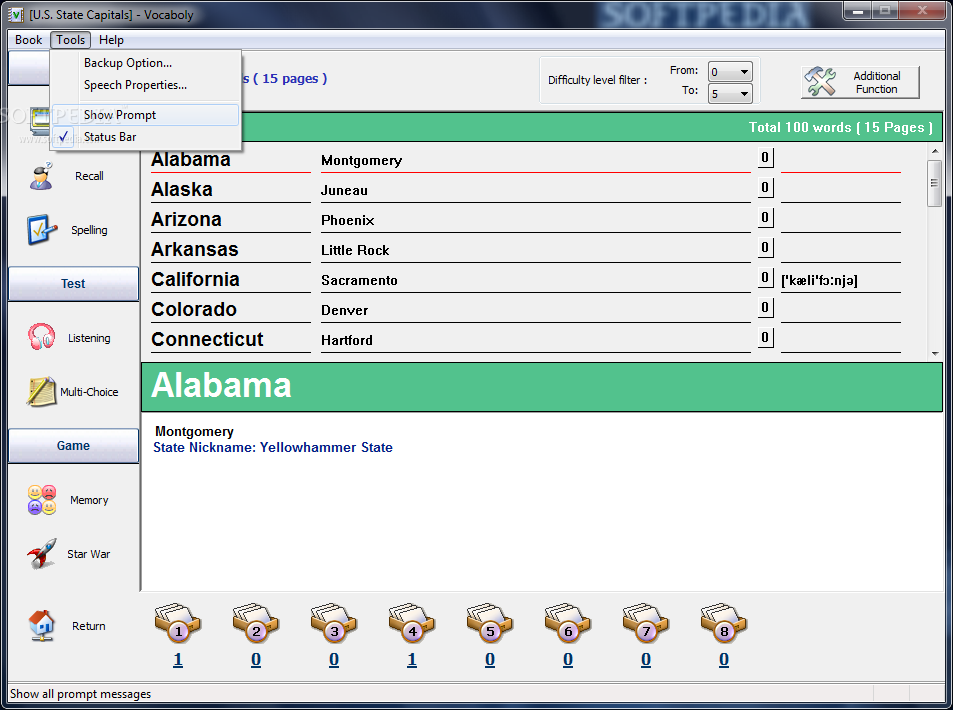Select Show Prompt menu item
The image size is (953, 710).
[x=146, y=115]
